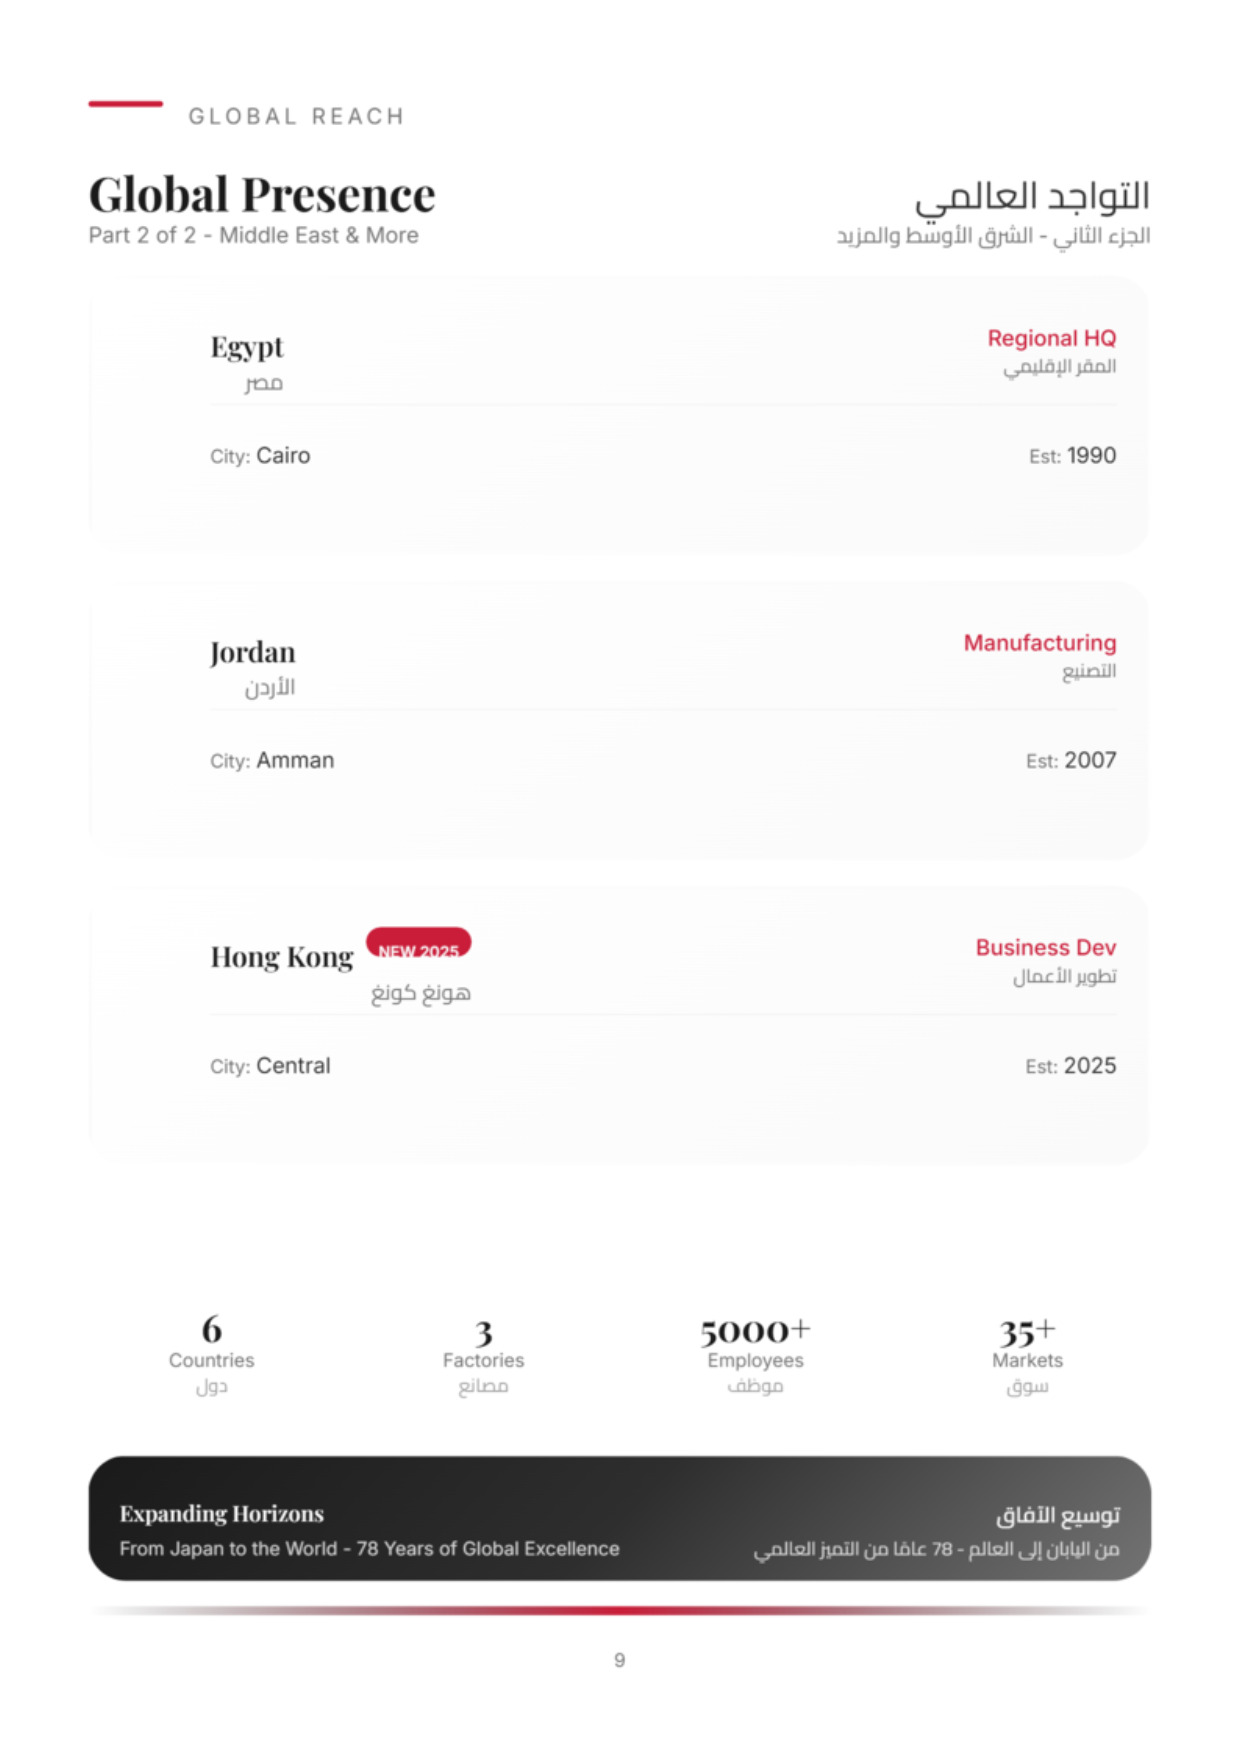Click the city name Amman
The height and width of the screenshot is (1754, 1240).
click(x=295, y=761)
